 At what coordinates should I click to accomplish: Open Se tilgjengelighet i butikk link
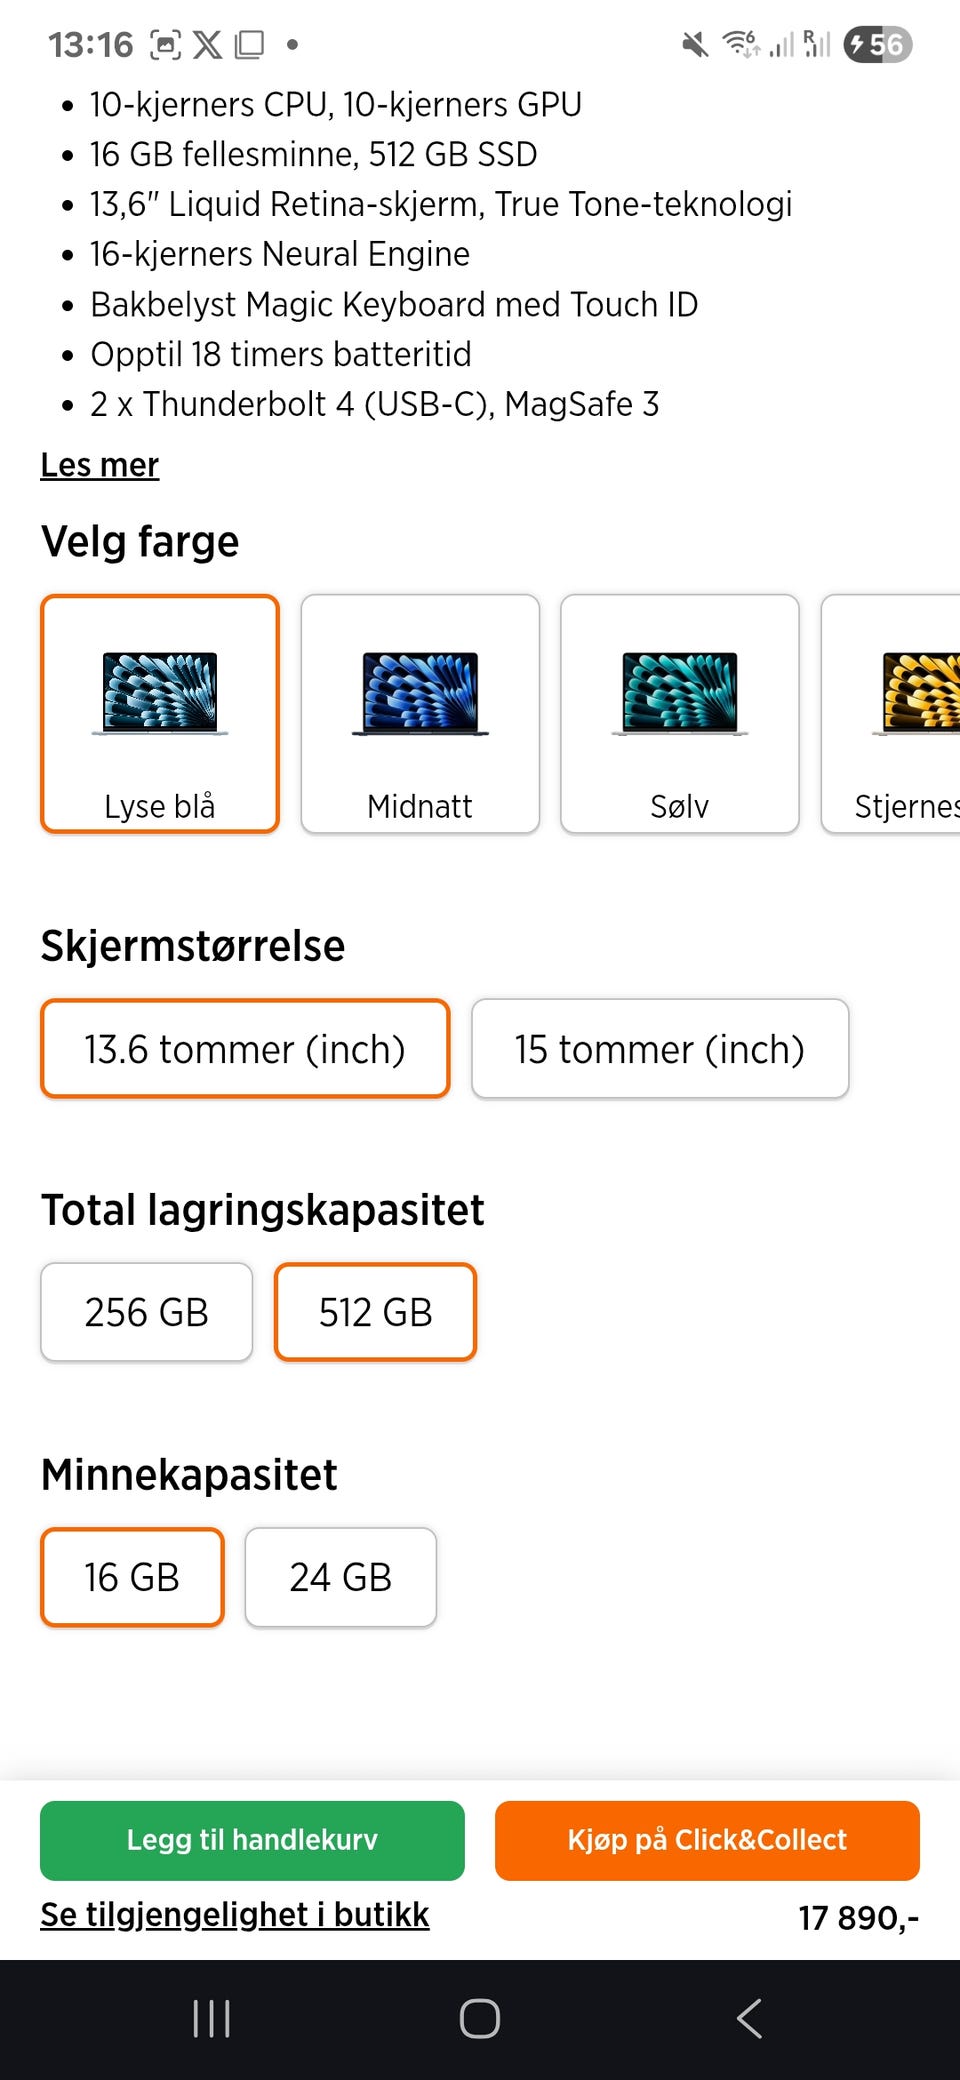click(234, 1914)
